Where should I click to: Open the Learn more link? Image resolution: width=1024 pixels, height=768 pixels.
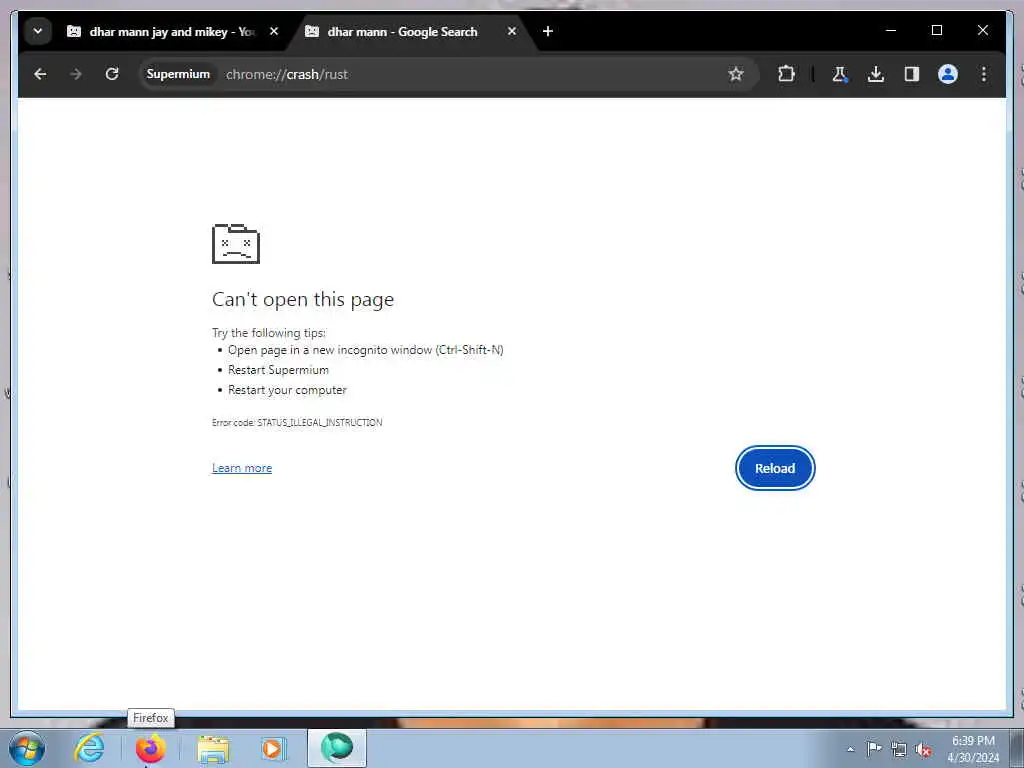coord(242,468)
